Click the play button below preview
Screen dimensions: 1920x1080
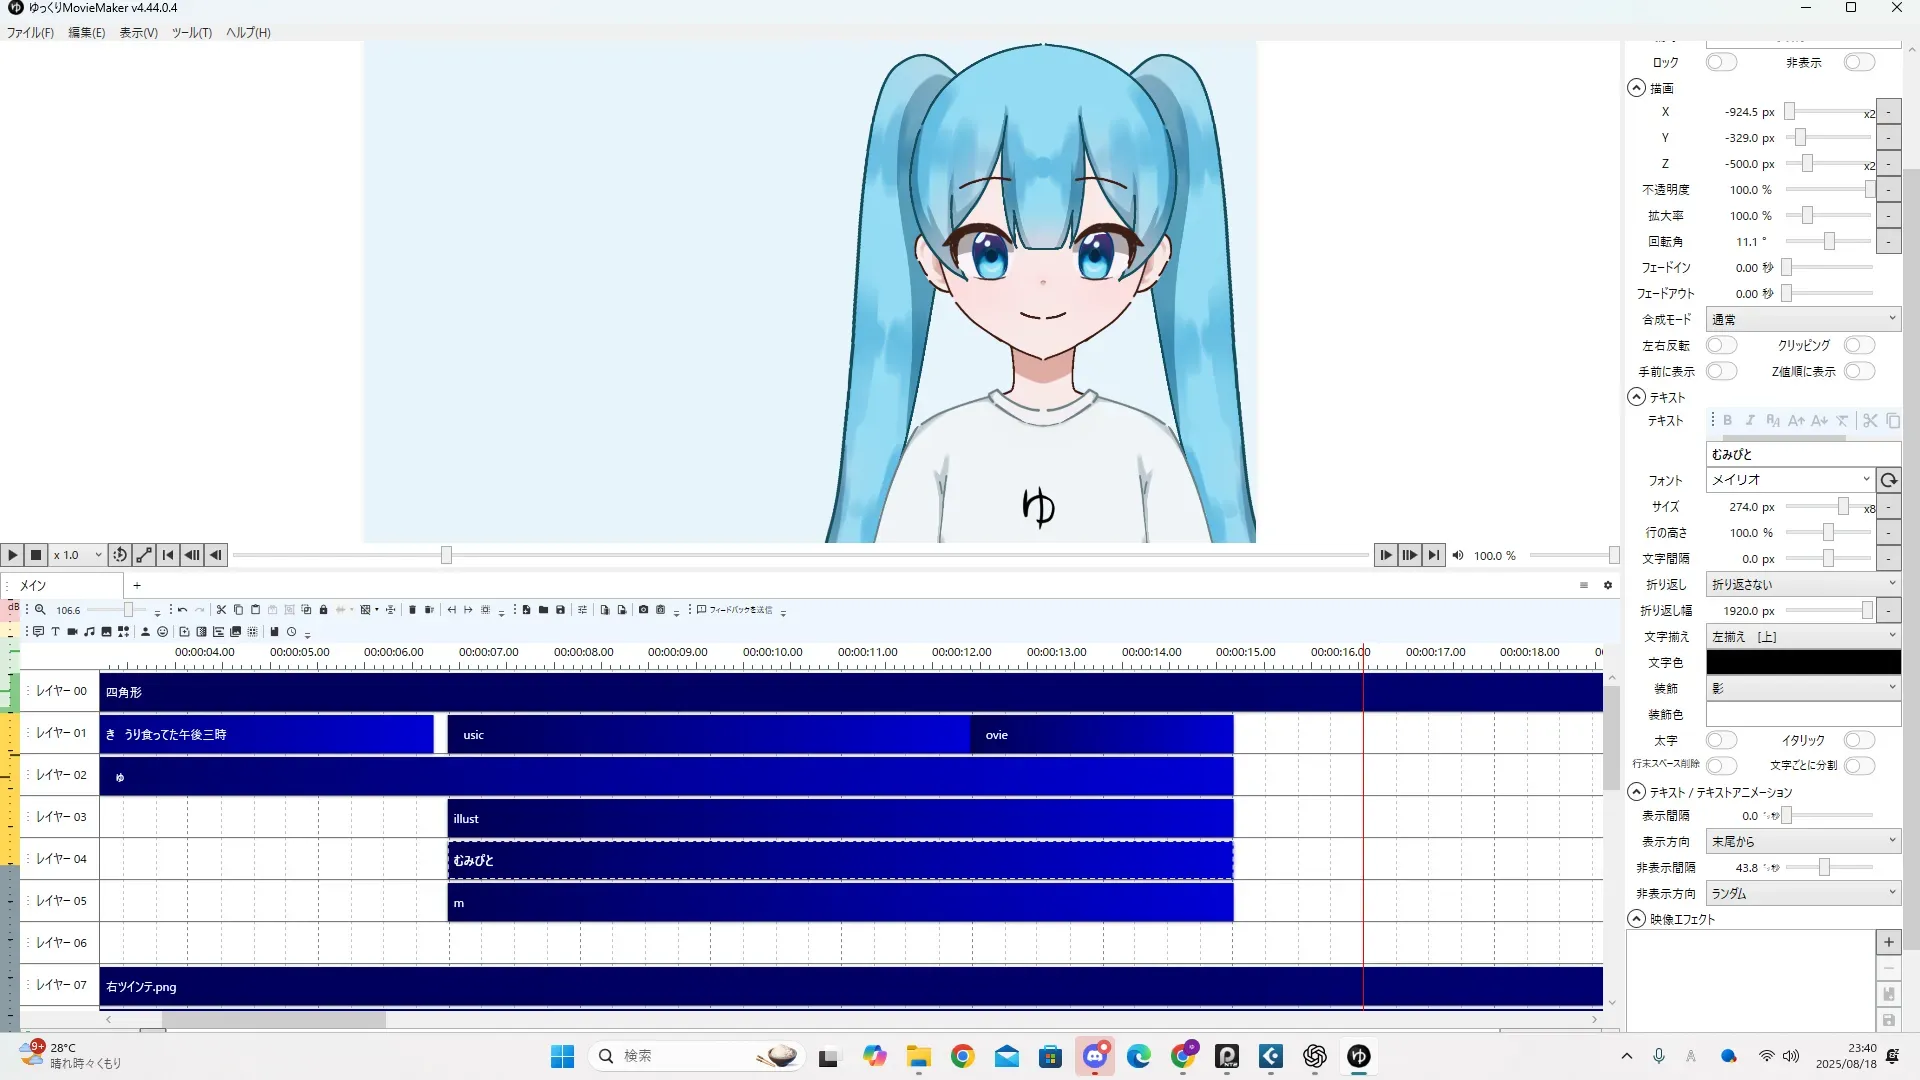click(12, 555)
